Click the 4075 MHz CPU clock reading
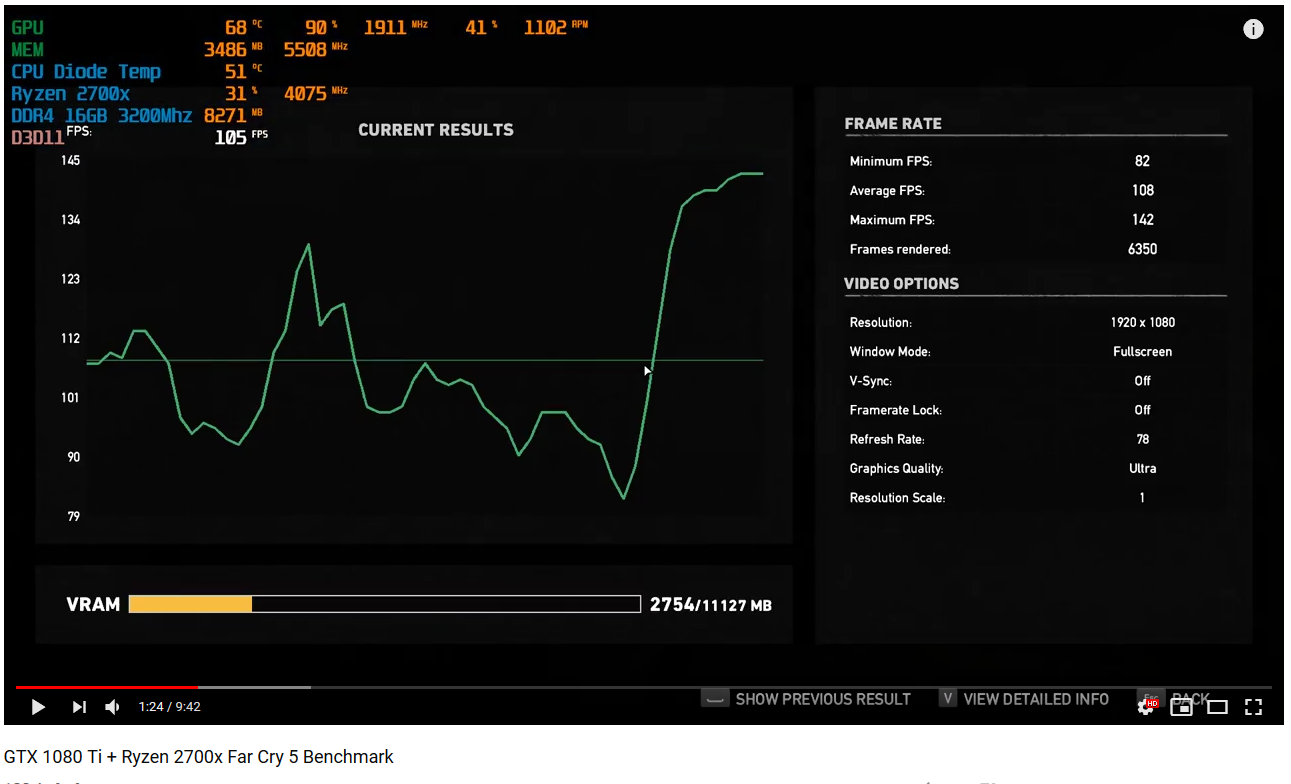 316,94
